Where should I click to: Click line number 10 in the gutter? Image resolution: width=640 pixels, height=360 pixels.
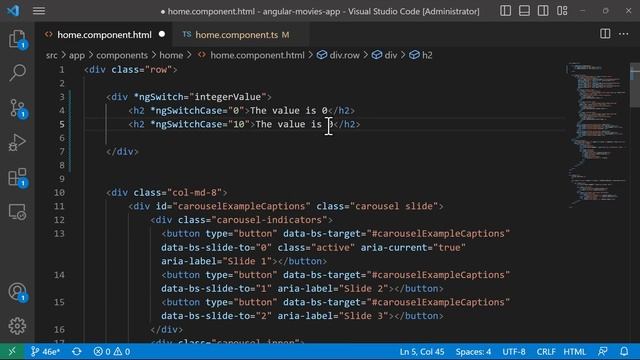tap(60, 193)
